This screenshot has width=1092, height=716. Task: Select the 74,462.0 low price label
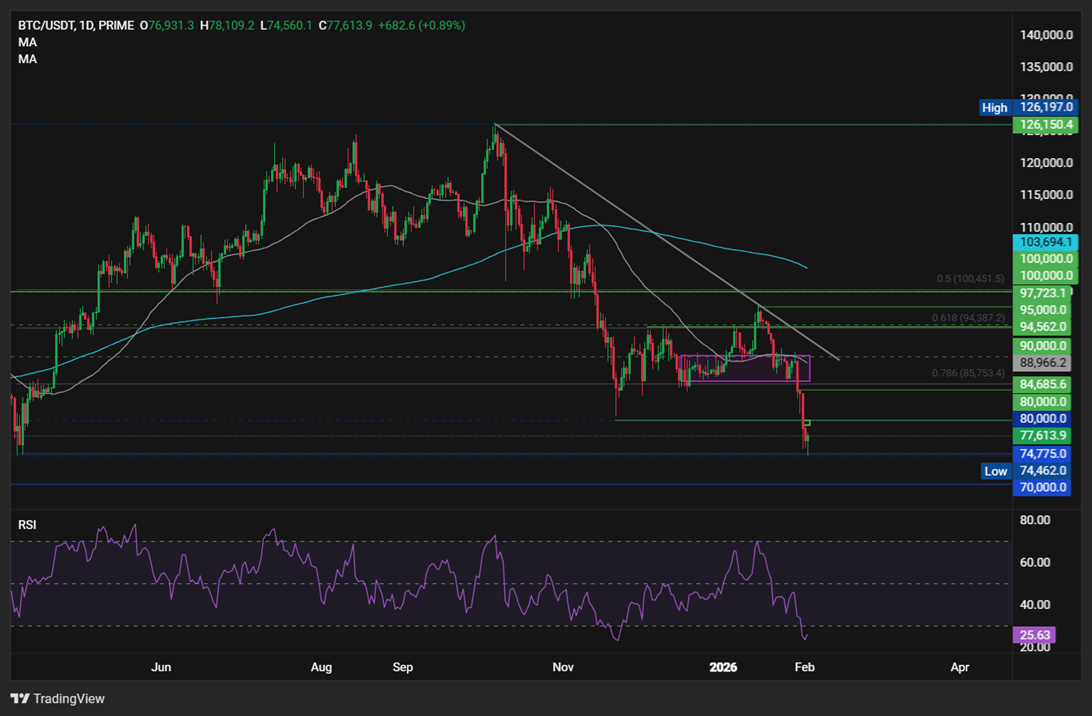[1043, 470]
